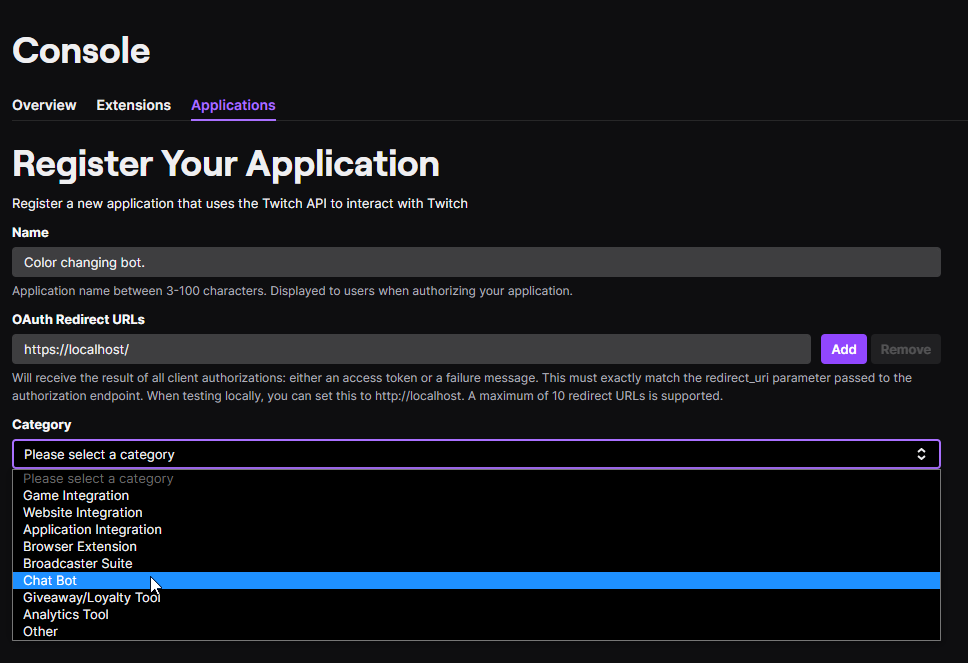Click the Remove URL button
This screenshot has width=968, height=663.
tap(906, 349)
